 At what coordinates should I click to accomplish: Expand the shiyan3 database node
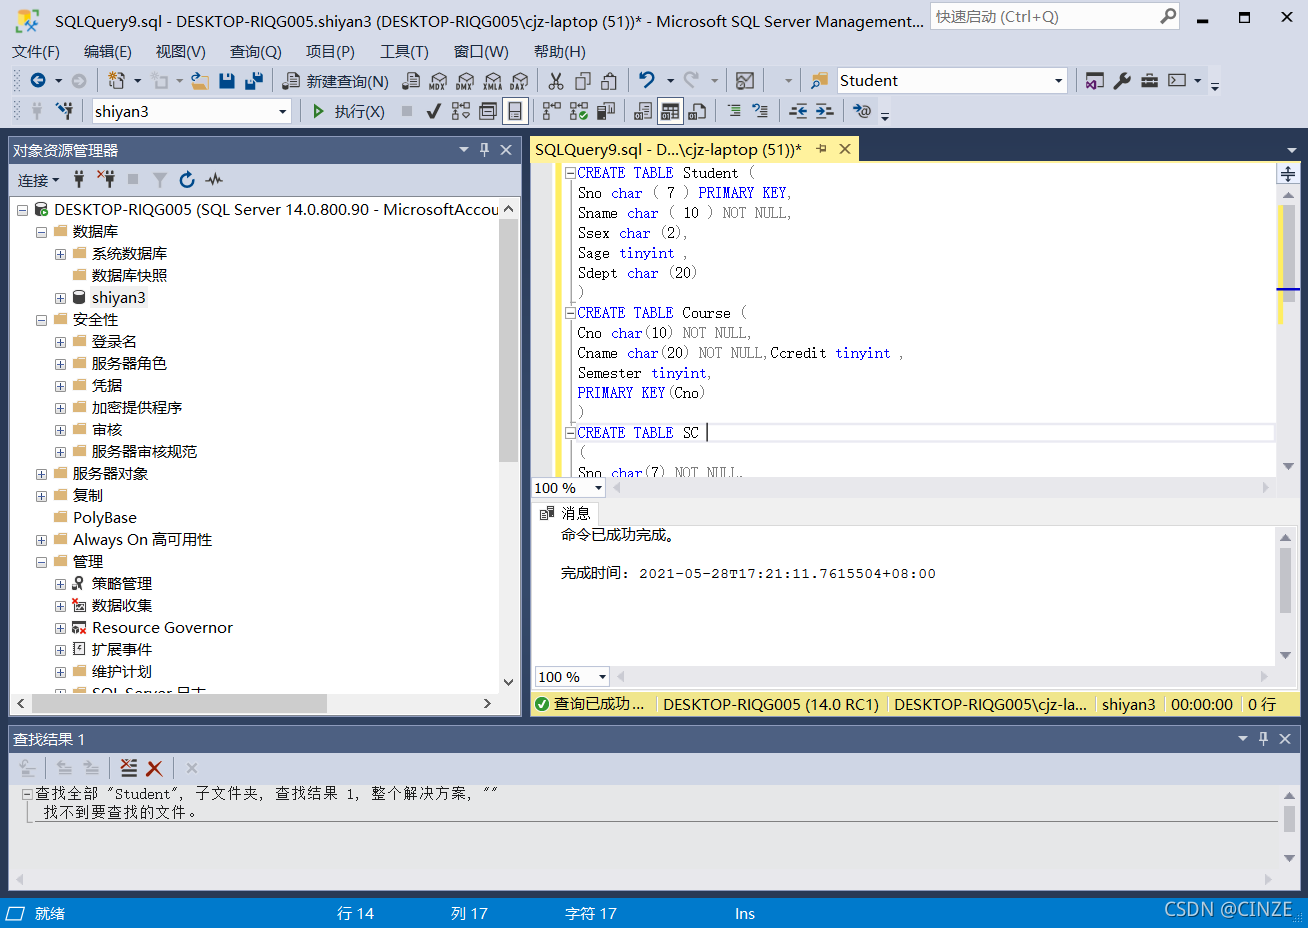60,298
